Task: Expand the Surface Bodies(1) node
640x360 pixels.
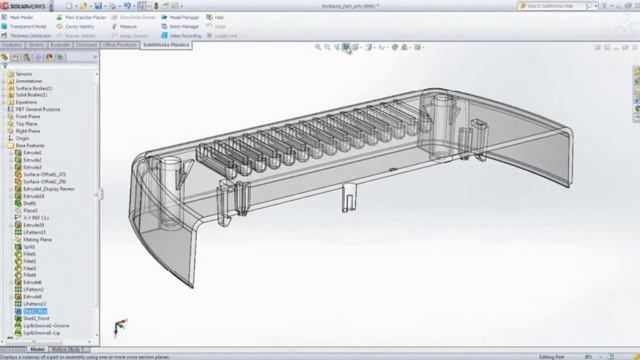Action: click(x=4, y=88)
